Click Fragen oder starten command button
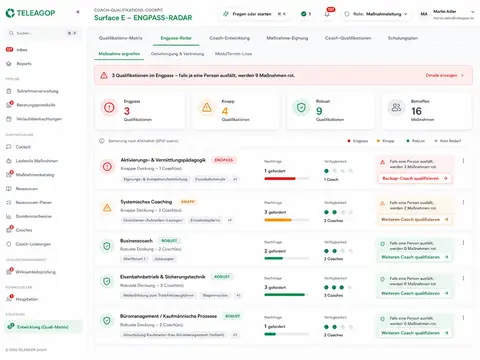 [255, 14]
